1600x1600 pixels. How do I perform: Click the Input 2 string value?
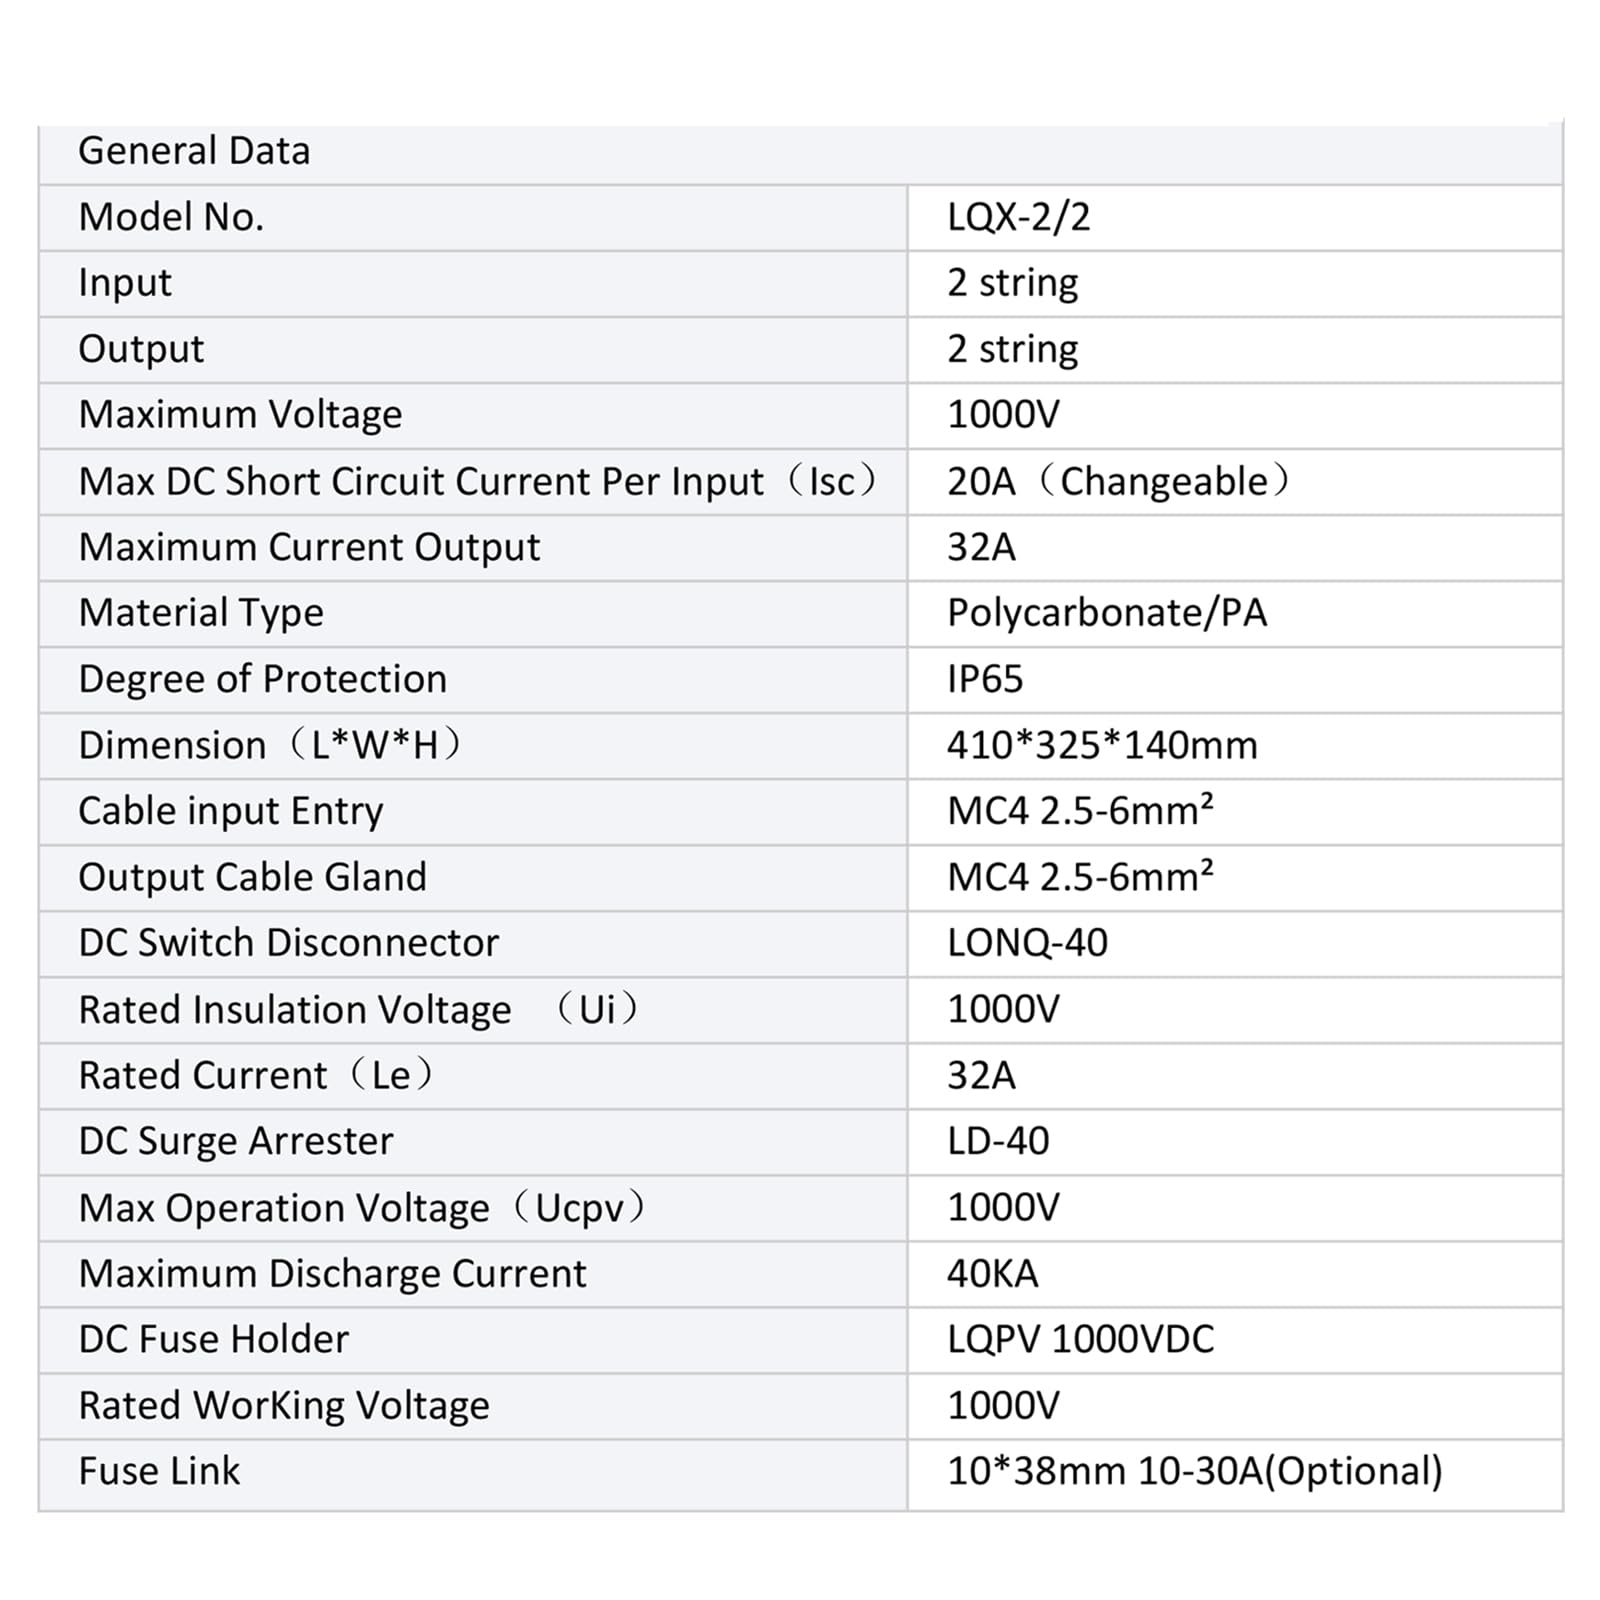pyautogui.click(x=1012, y=283)
